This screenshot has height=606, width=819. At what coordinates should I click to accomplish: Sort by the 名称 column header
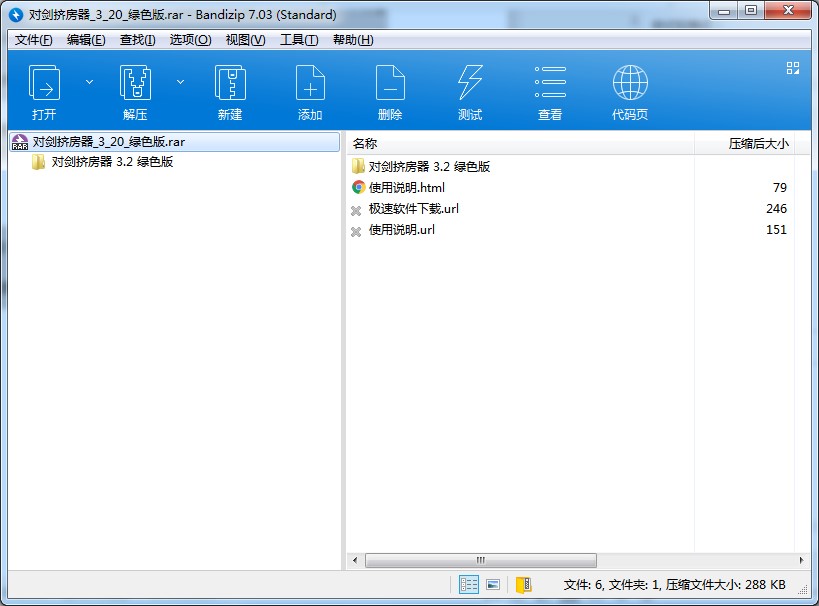(x=520, y=143)
